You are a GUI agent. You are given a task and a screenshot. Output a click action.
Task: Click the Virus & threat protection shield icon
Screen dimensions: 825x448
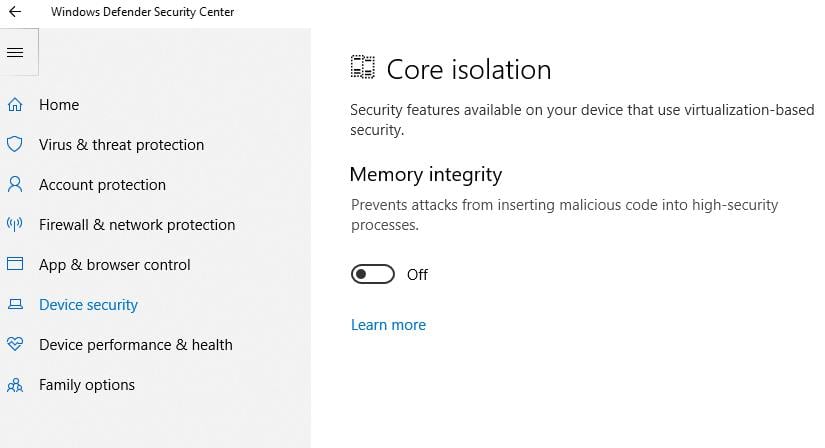point(15,145)
